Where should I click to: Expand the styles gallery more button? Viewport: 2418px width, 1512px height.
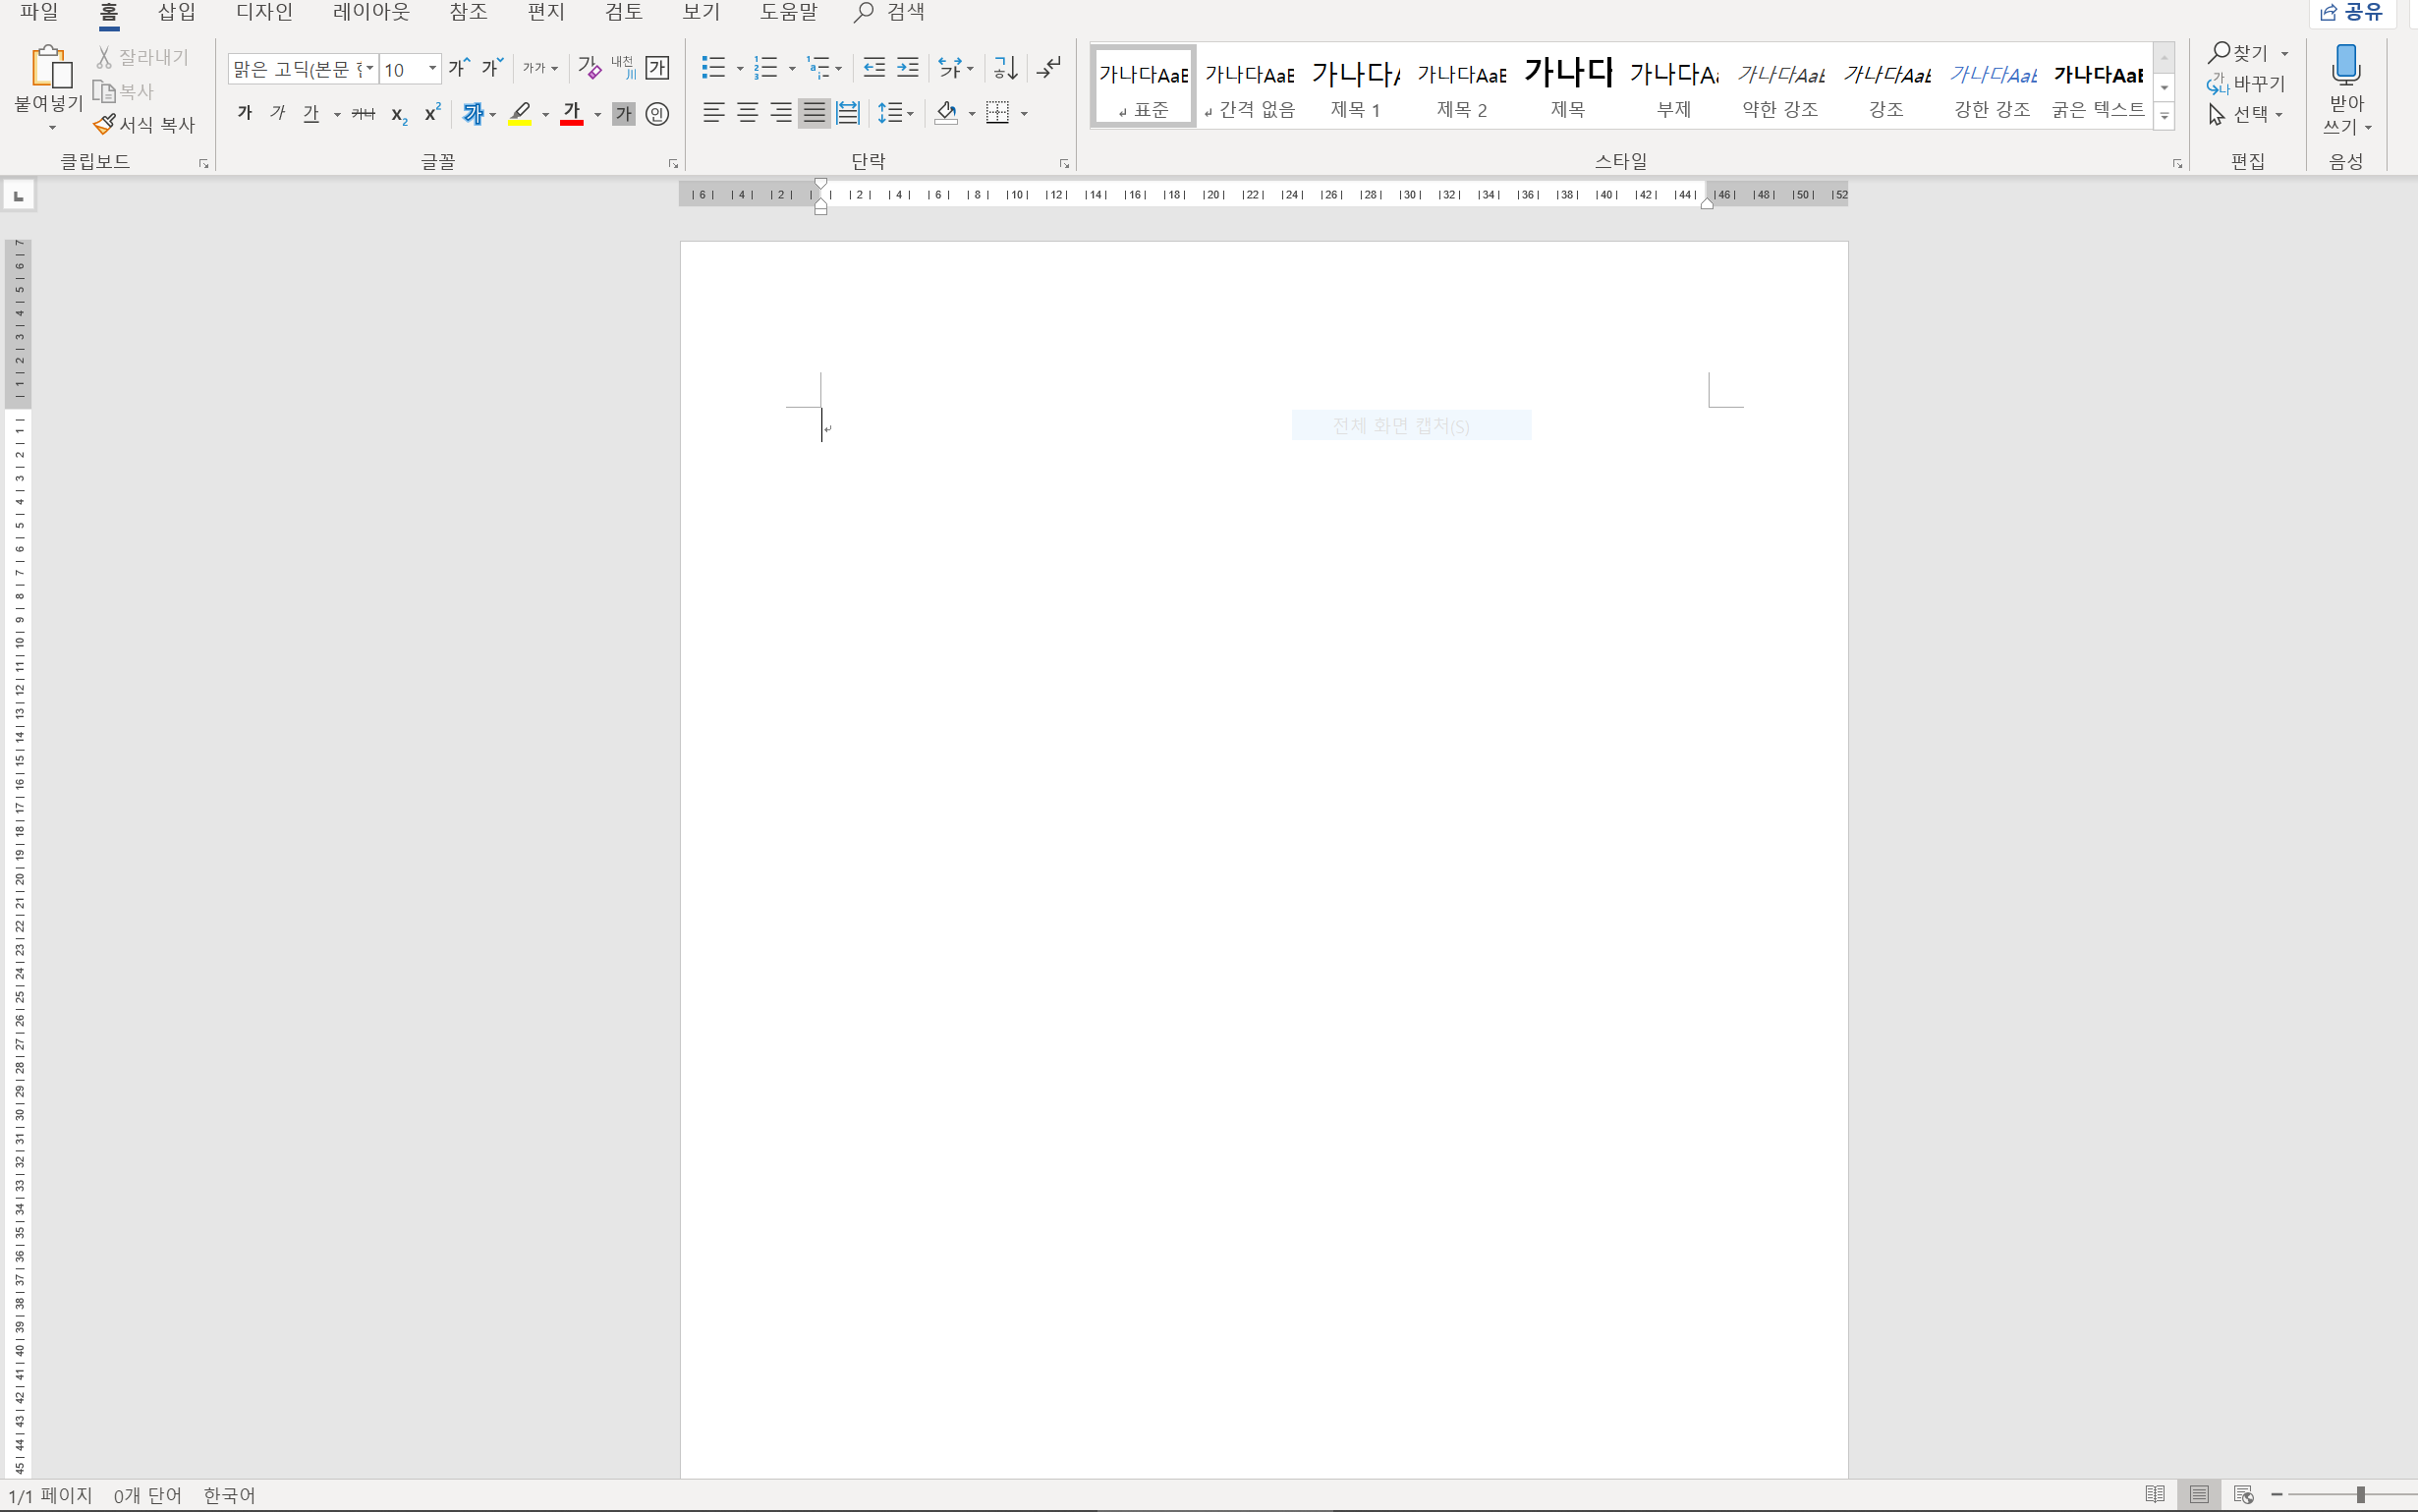click(2164, 116)
